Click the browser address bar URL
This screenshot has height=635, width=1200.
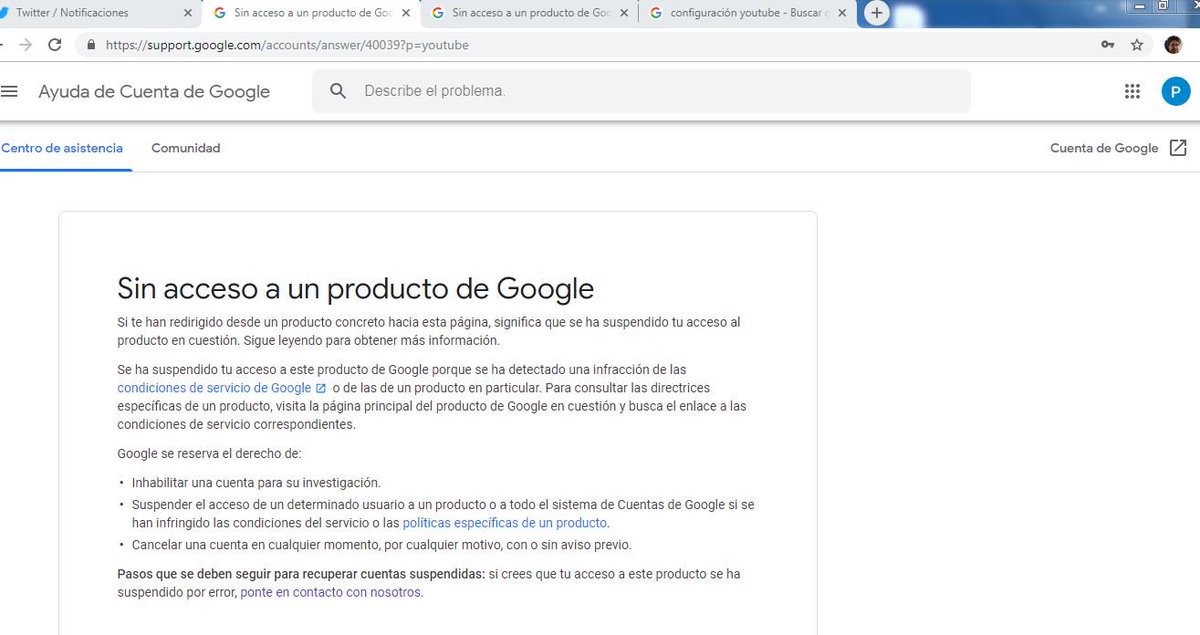286,45
